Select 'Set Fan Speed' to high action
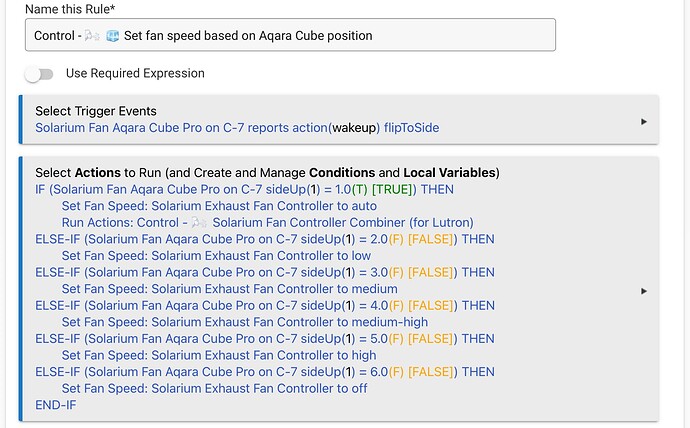 click(x=219, y=355)
